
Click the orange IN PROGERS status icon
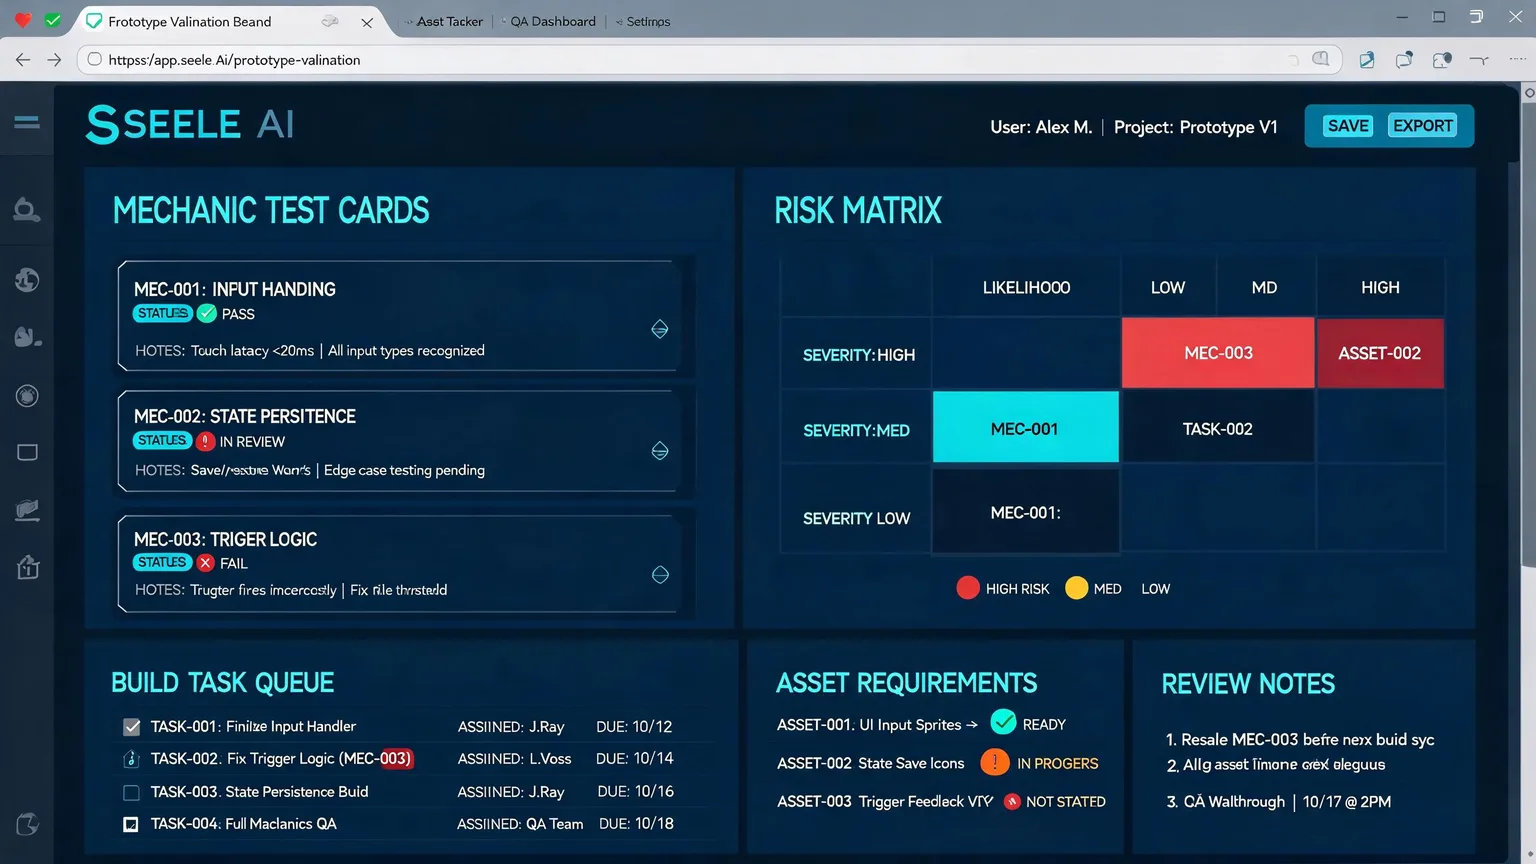995,762
